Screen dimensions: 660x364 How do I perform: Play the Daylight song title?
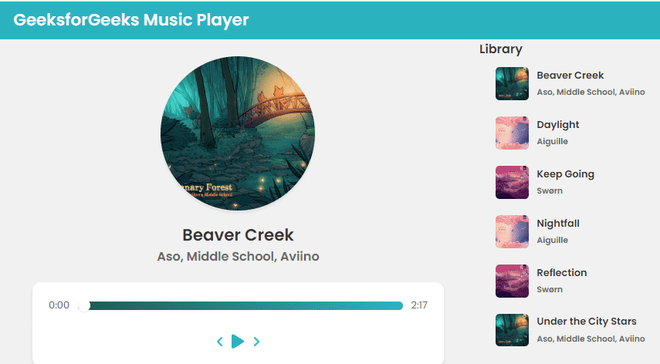click(x=558, y=125)
